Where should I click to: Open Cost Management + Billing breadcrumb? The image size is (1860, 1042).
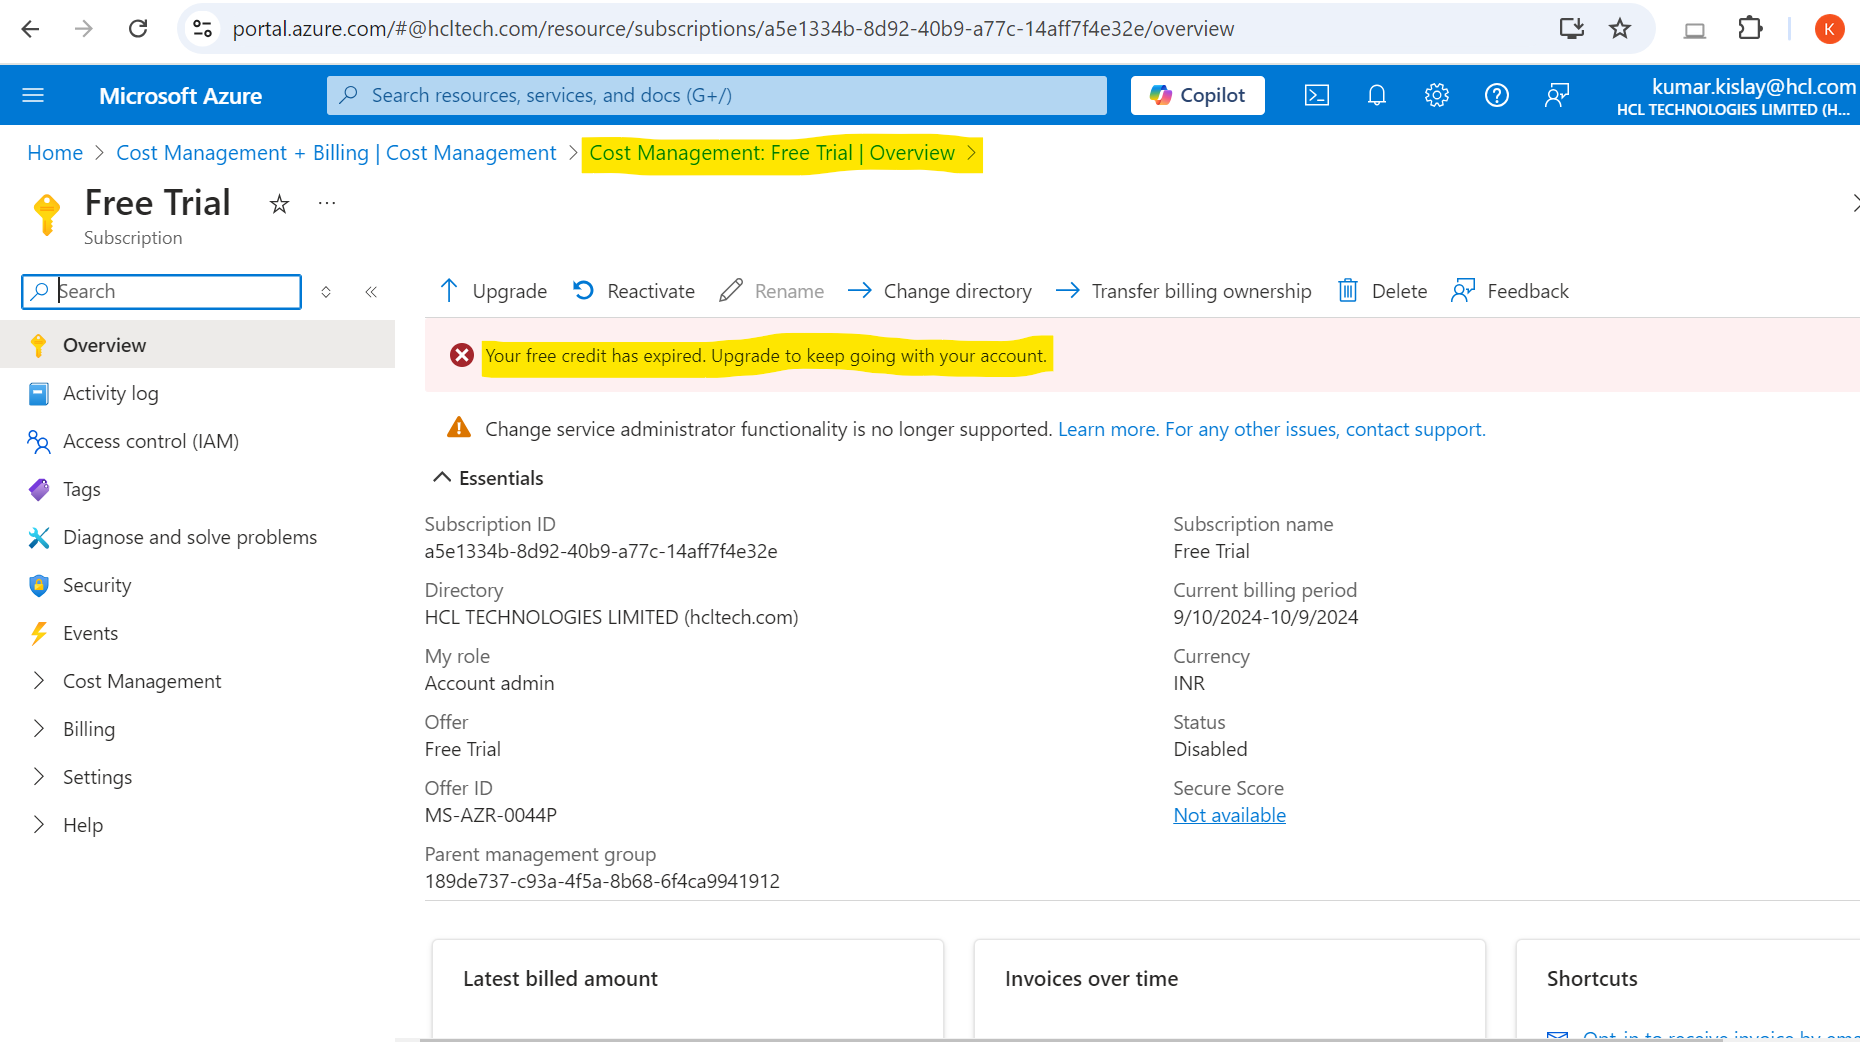336,152
